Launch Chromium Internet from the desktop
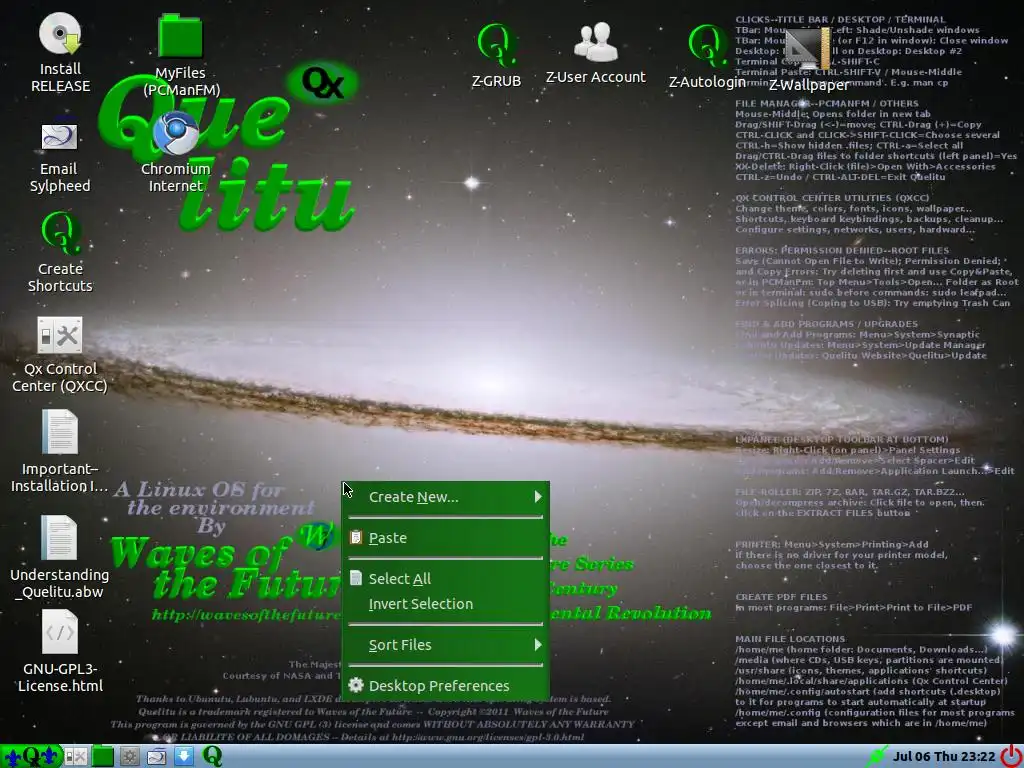Screen dimensions: 1024x768 pos(176,133)
